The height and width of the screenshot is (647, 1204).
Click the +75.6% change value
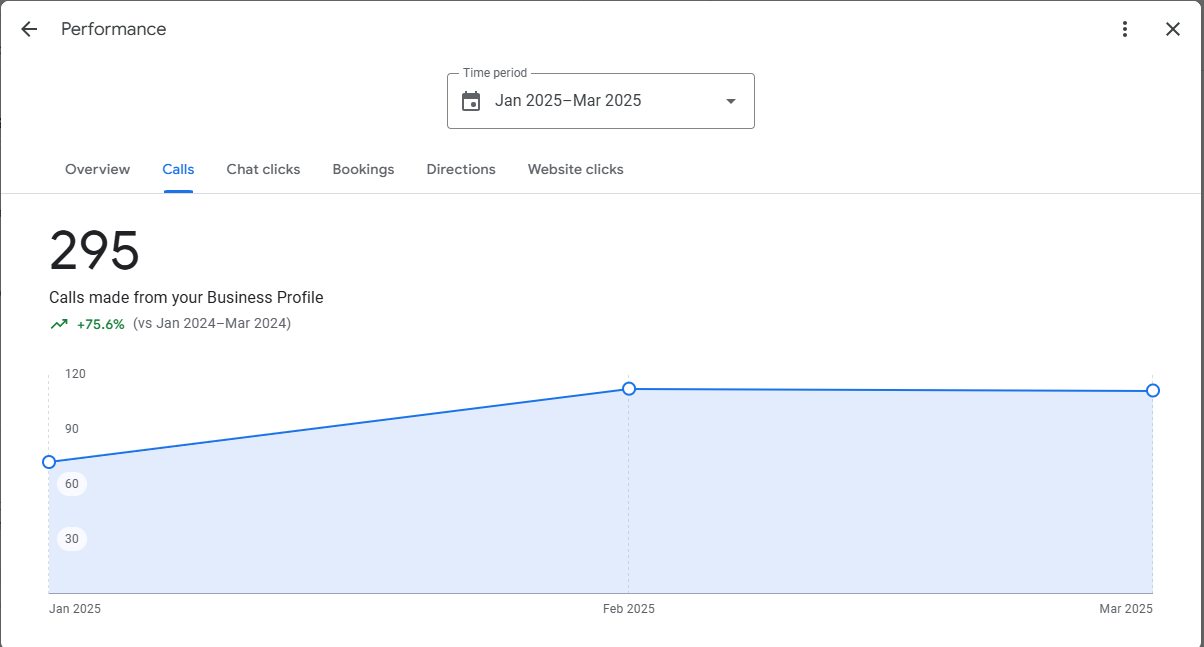(101, 324)
